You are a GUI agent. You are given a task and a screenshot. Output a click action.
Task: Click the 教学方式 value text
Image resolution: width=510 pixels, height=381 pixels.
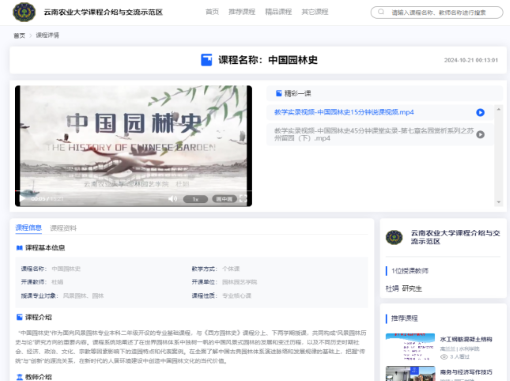click(231, 269)
